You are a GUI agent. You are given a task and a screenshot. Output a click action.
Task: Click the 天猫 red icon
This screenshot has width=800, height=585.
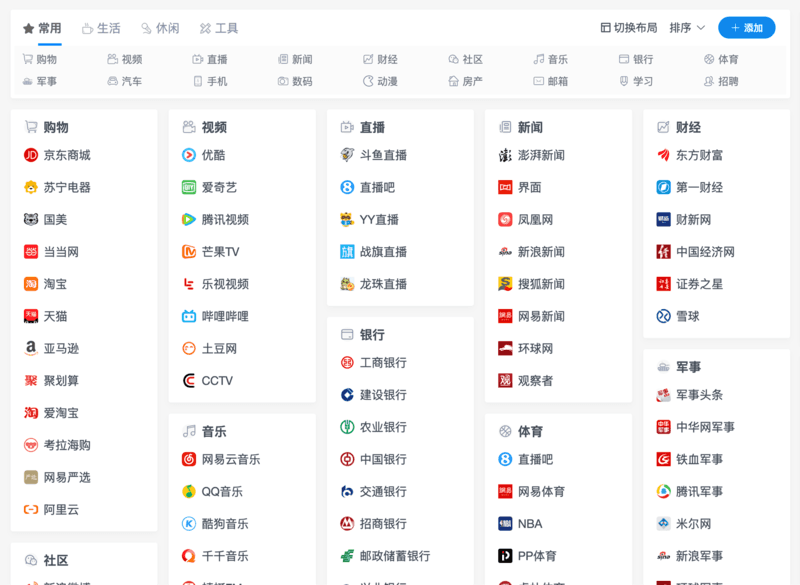pos(31,316)
